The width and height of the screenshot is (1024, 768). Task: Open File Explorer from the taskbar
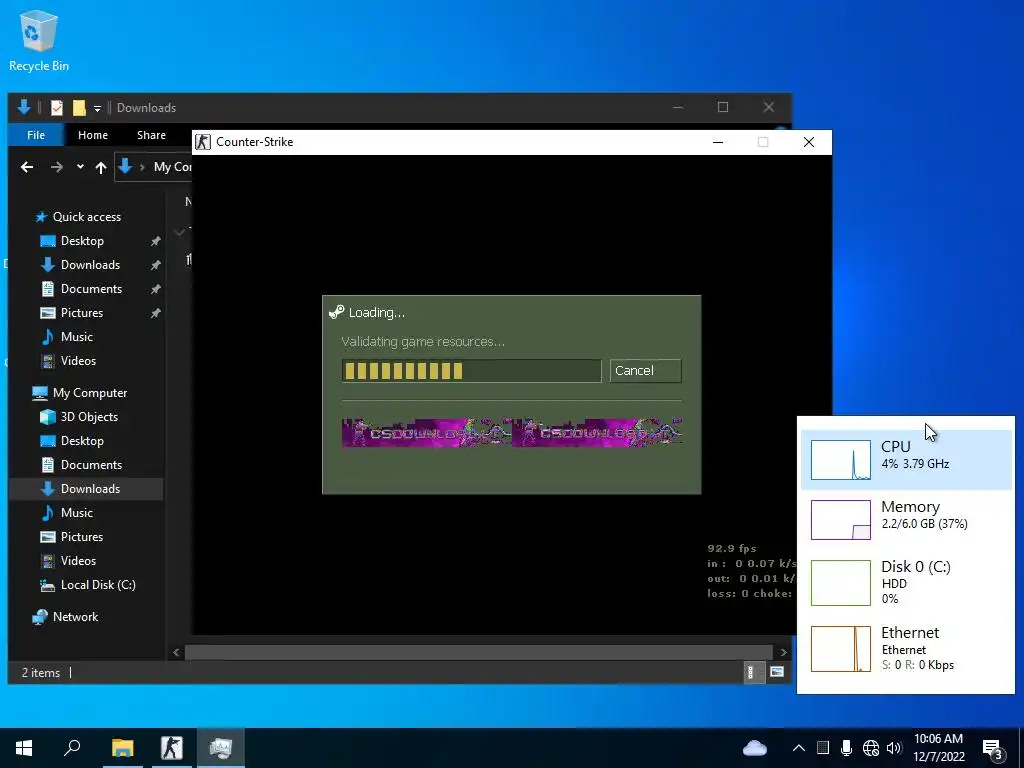click(122, 748)
